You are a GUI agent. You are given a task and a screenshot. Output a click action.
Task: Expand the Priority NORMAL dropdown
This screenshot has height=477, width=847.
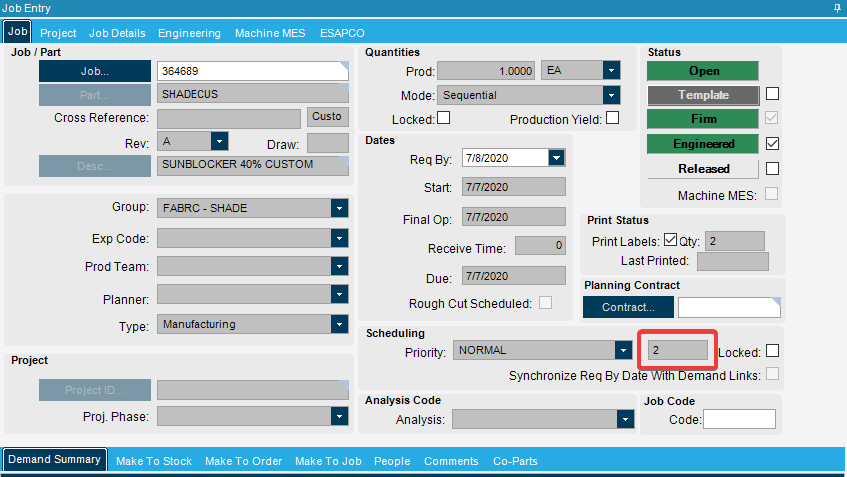tap(623, 350)
